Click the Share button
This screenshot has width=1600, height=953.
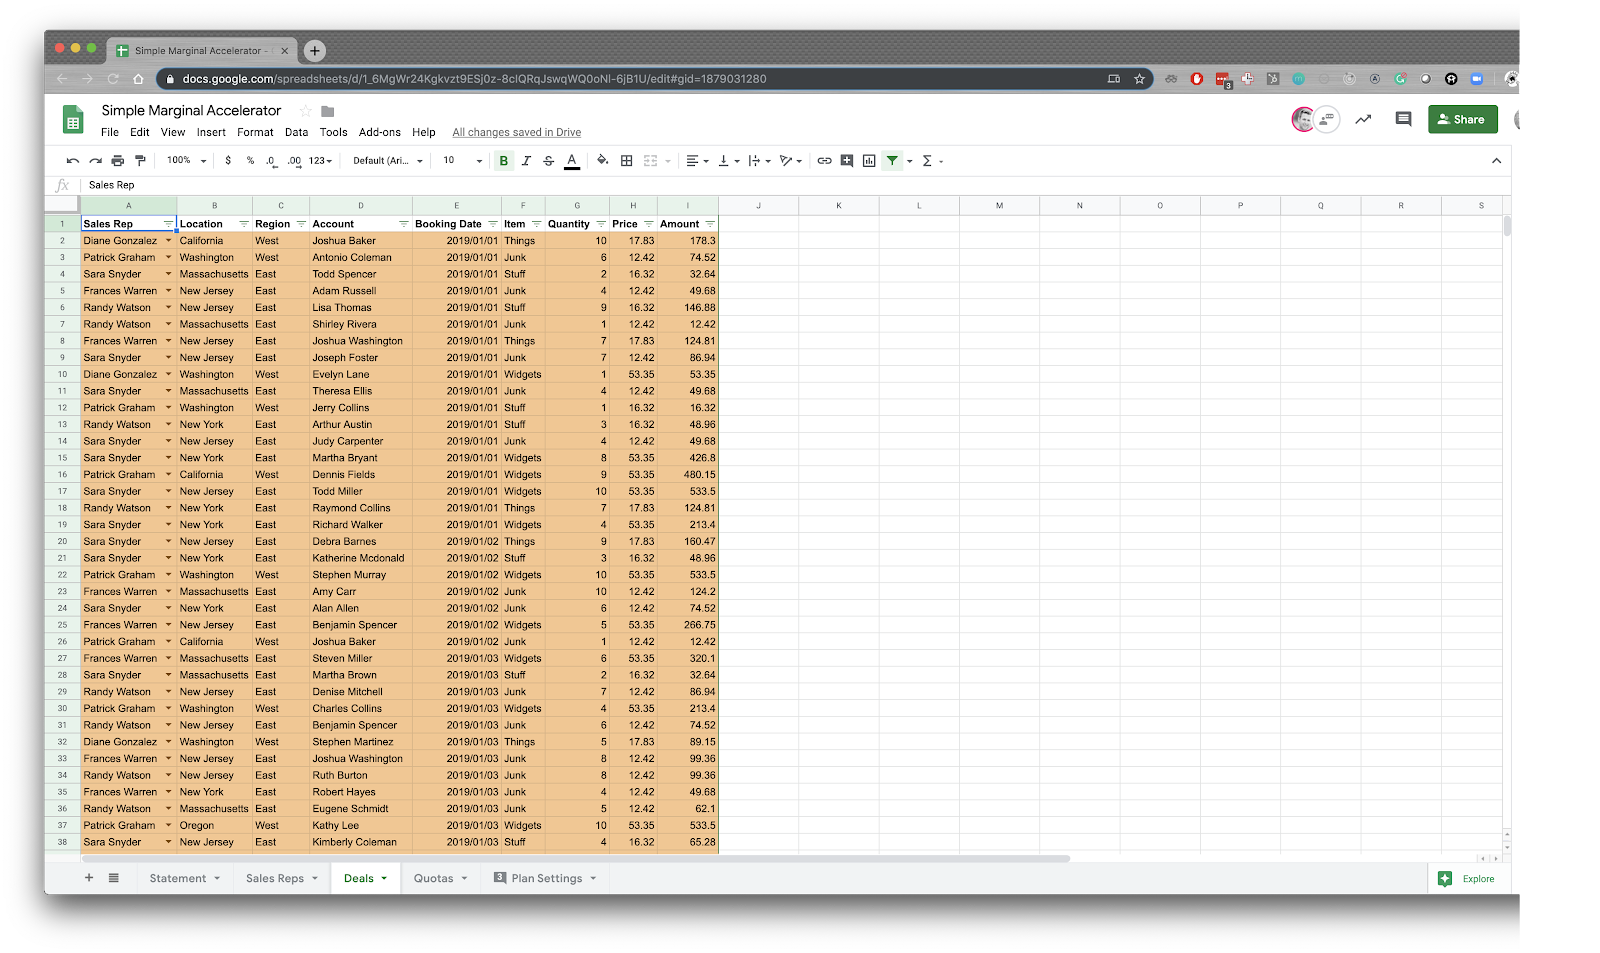coord(1462,119)
